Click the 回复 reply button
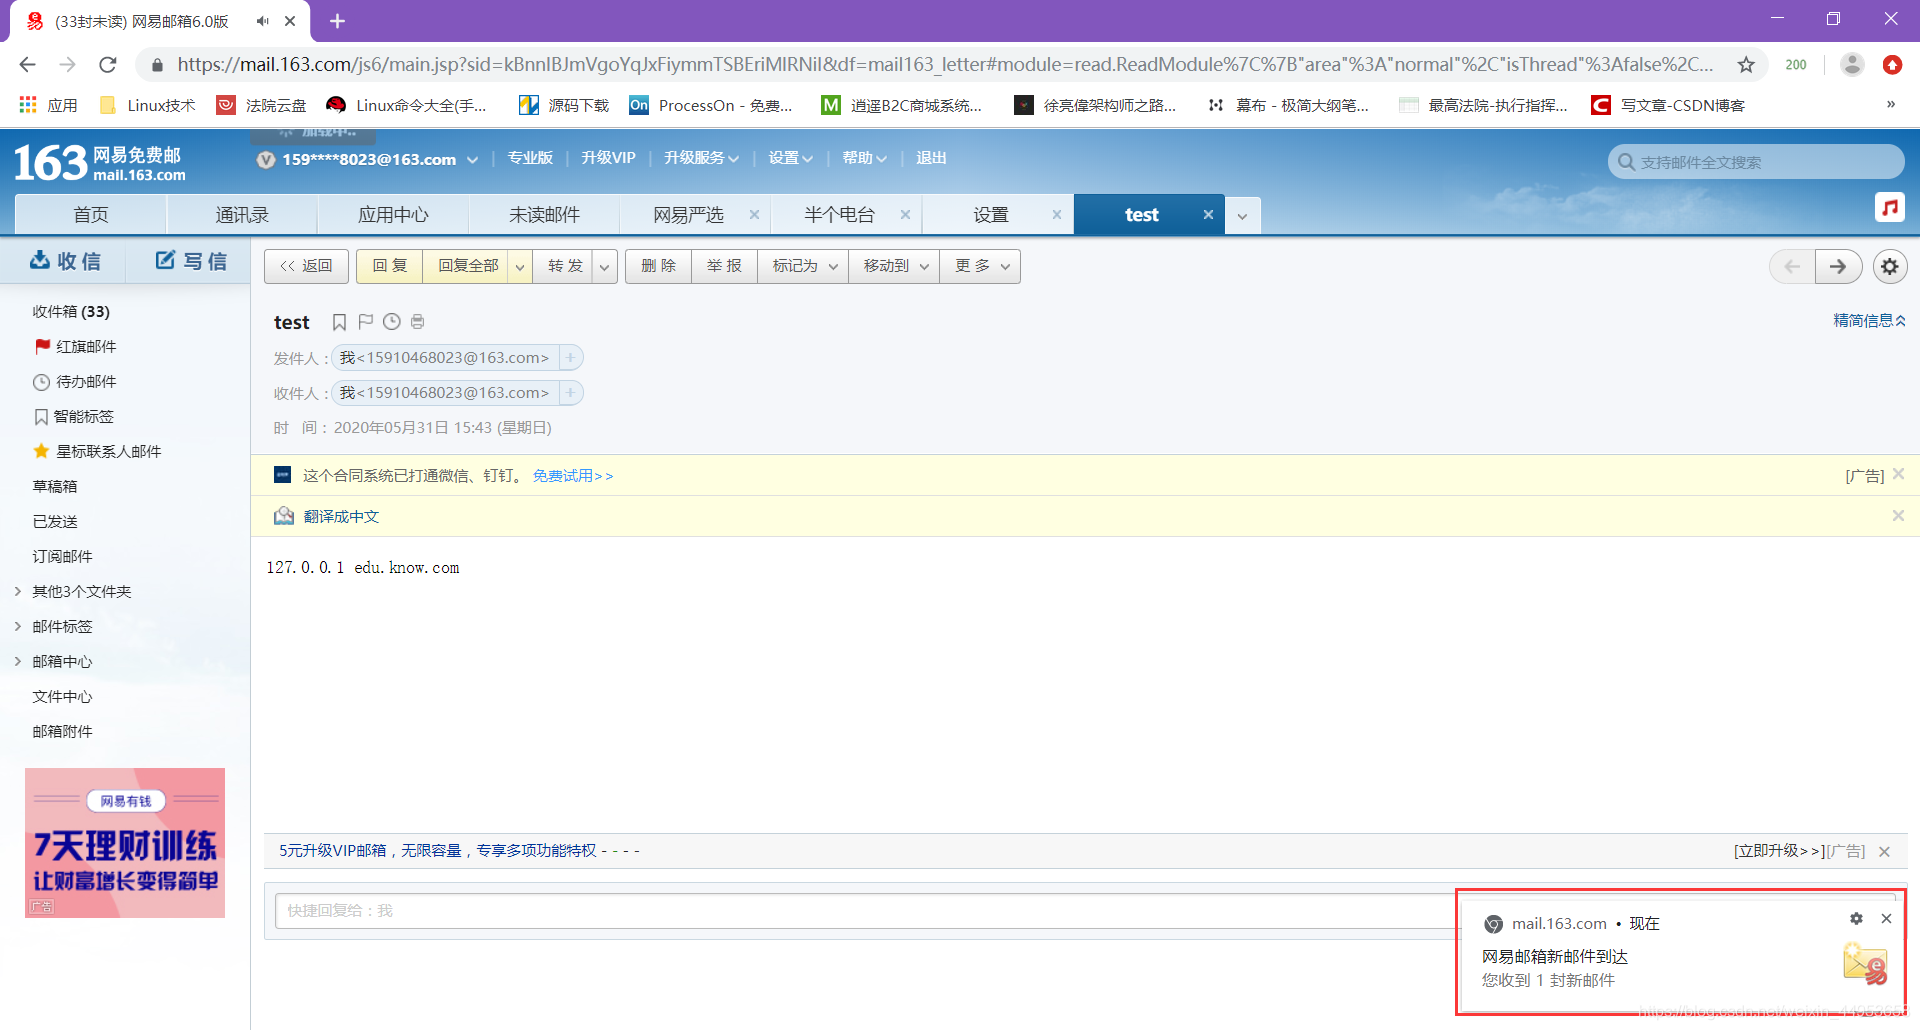The image size is (1920, 1030). click(x=390, y=266)
